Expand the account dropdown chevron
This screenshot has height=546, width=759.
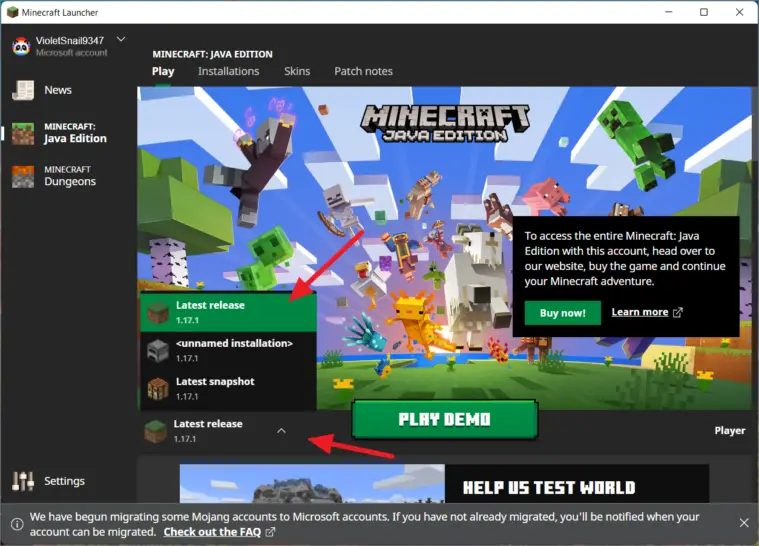coord(121,40)
